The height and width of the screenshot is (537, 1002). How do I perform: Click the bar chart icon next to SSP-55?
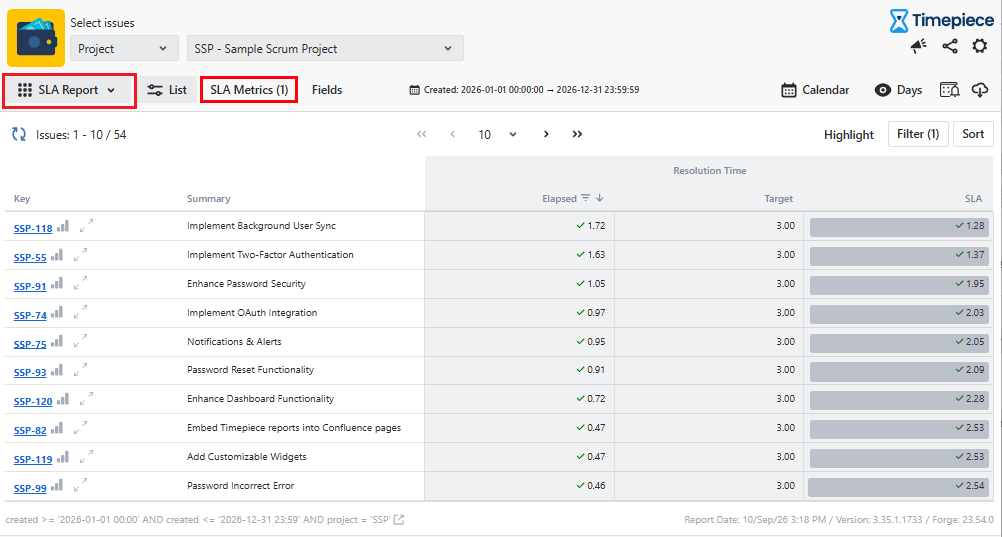pos(57,256)
